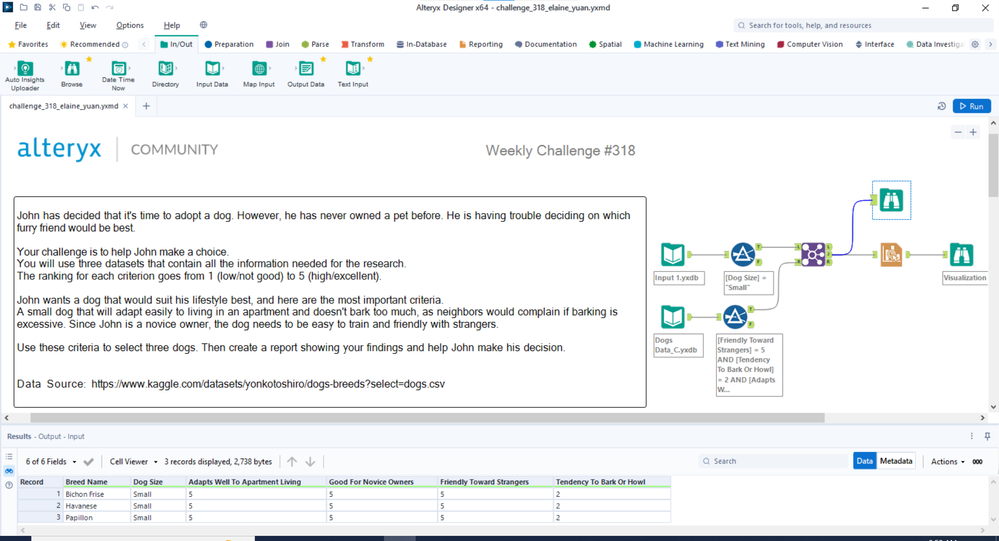Open the Help menu
This screenshot has height=541, width=999.
tap(172, 25)
